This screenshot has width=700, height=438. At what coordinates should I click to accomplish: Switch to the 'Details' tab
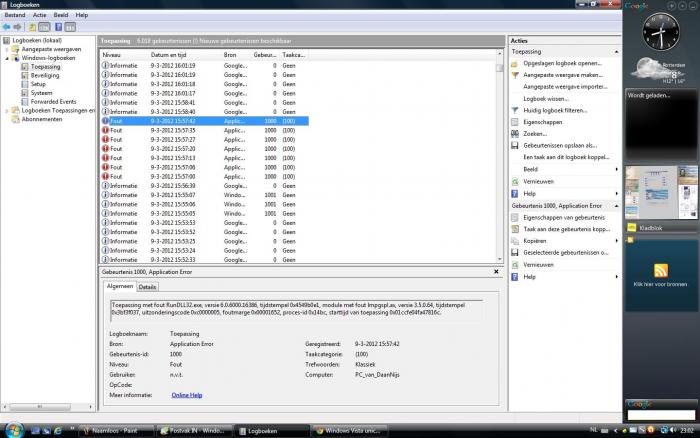pyautogui.click(x=147, y=287)
